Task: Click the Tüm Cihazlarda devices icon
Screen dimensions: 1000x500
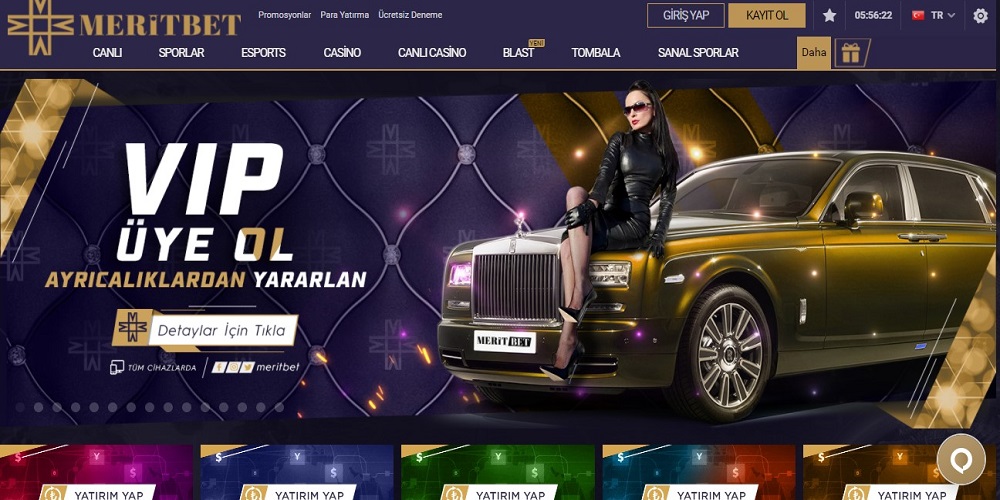Action: 117,367
